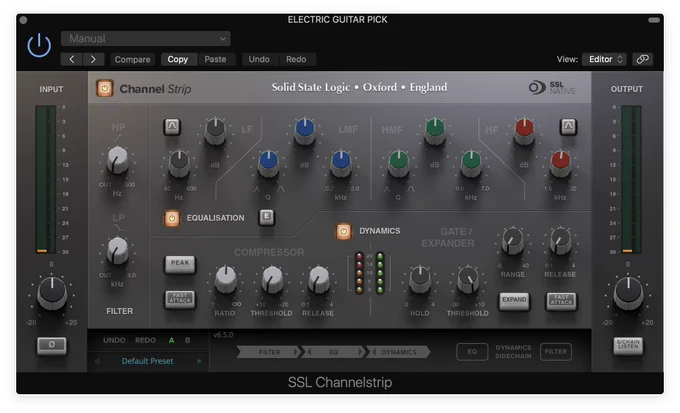The width and height of the screenshot is (680, 413).
Task: Click the blue LMF kHz frequency knob
Action: pos(341,163)
